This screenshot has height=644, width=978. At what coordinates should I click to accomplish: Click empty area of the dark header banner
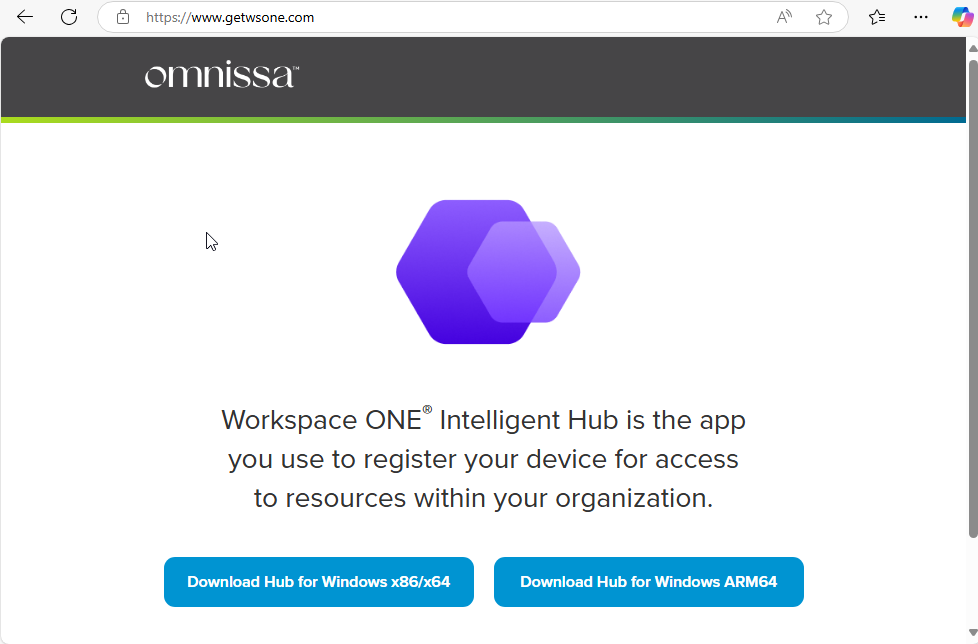click(x=600, y=77)
